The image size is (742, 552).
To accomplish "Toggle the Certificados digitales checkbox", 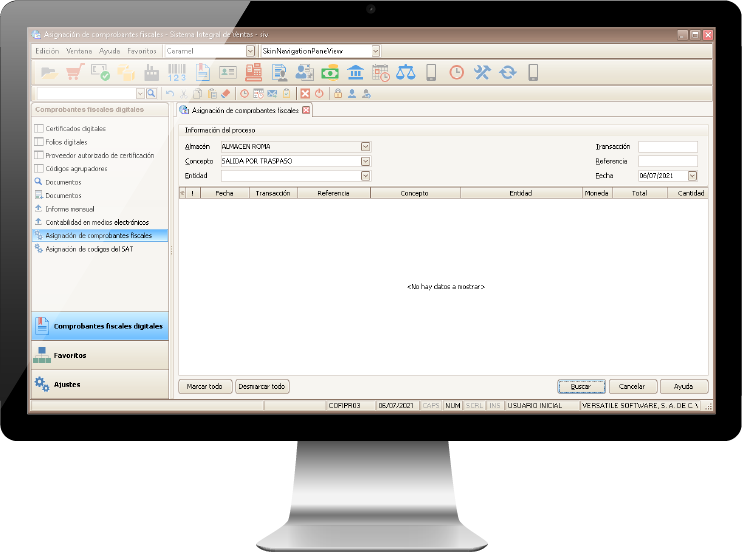I will pyautogui.click(x=39, y=128).
